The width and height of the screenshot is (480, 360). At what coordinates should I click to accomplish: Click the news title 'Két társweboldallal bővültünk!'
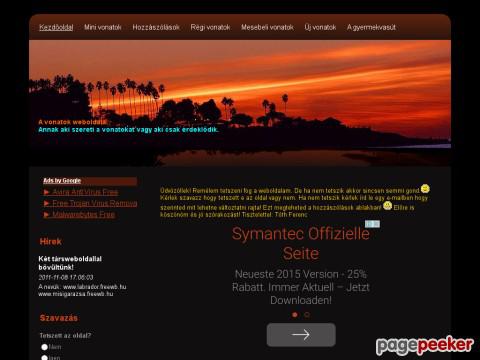[70, 263]
